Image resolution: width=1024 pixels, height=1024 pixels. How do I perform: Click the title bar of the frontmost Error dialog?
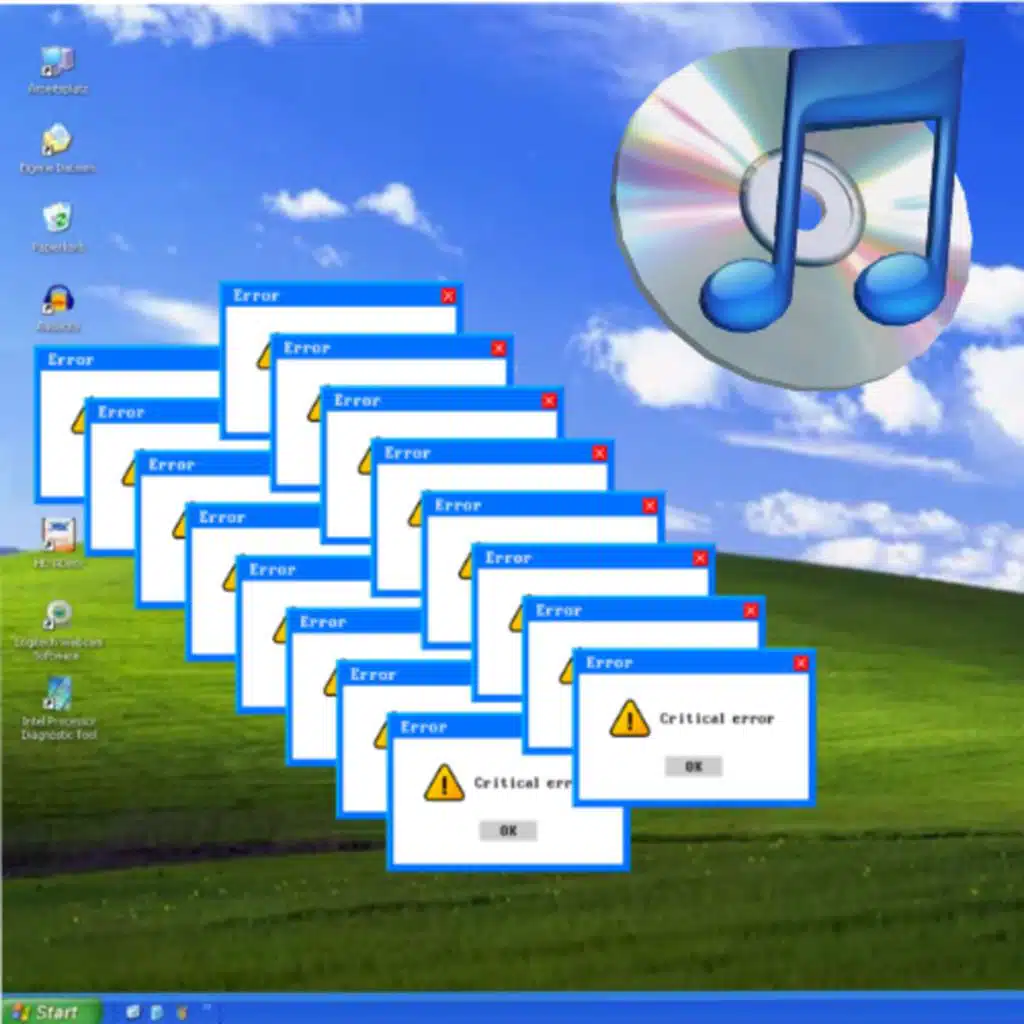click(x=680, y=663)
